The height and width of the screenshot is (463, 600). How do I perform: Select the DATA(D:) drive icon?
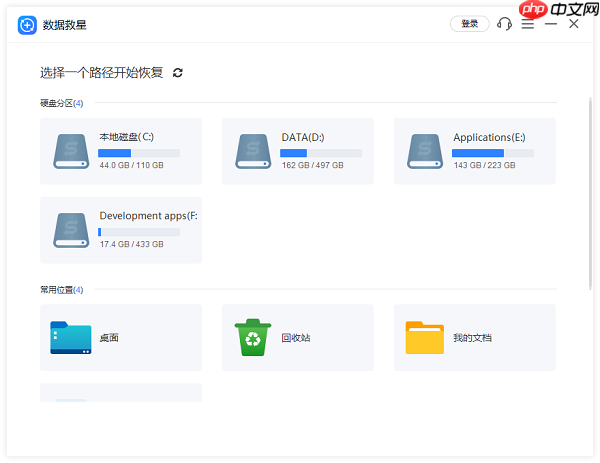click(253, 151)
